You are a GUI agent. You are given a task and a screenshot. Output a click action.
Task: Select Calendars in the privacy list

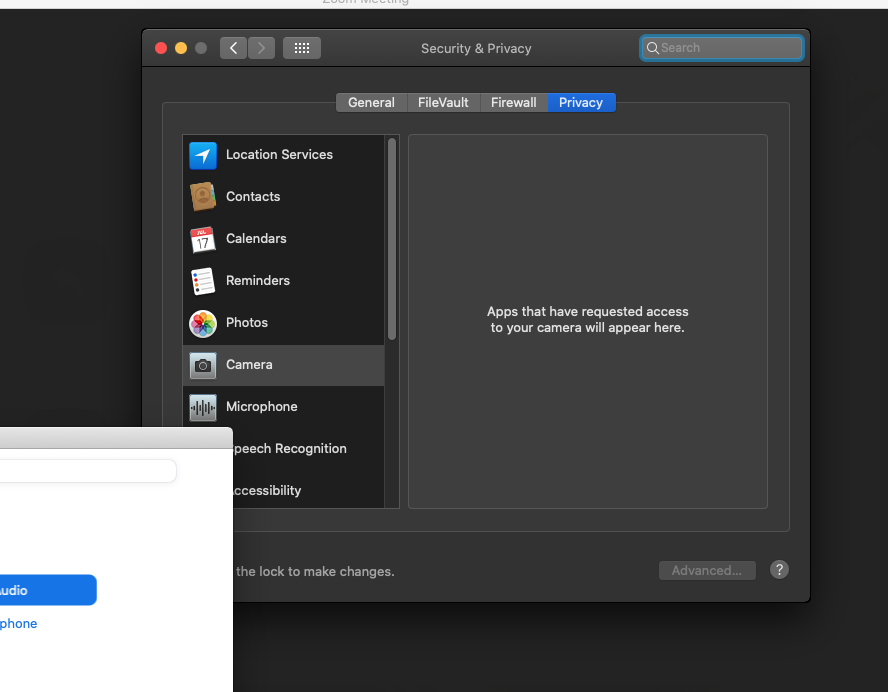point(284,238)
